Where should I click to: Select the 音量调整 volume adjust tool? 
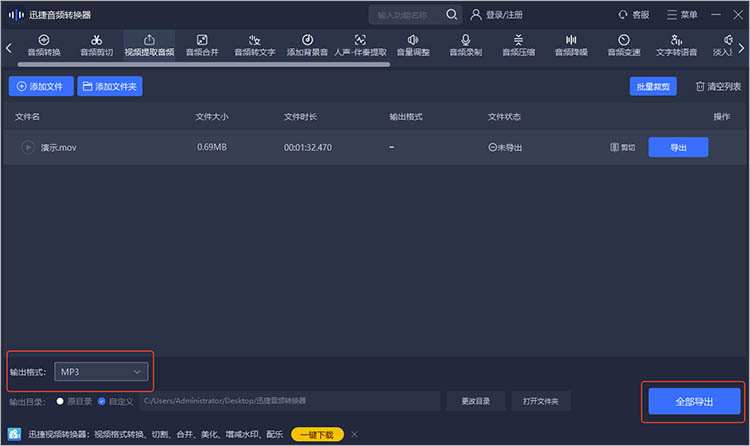413,45
